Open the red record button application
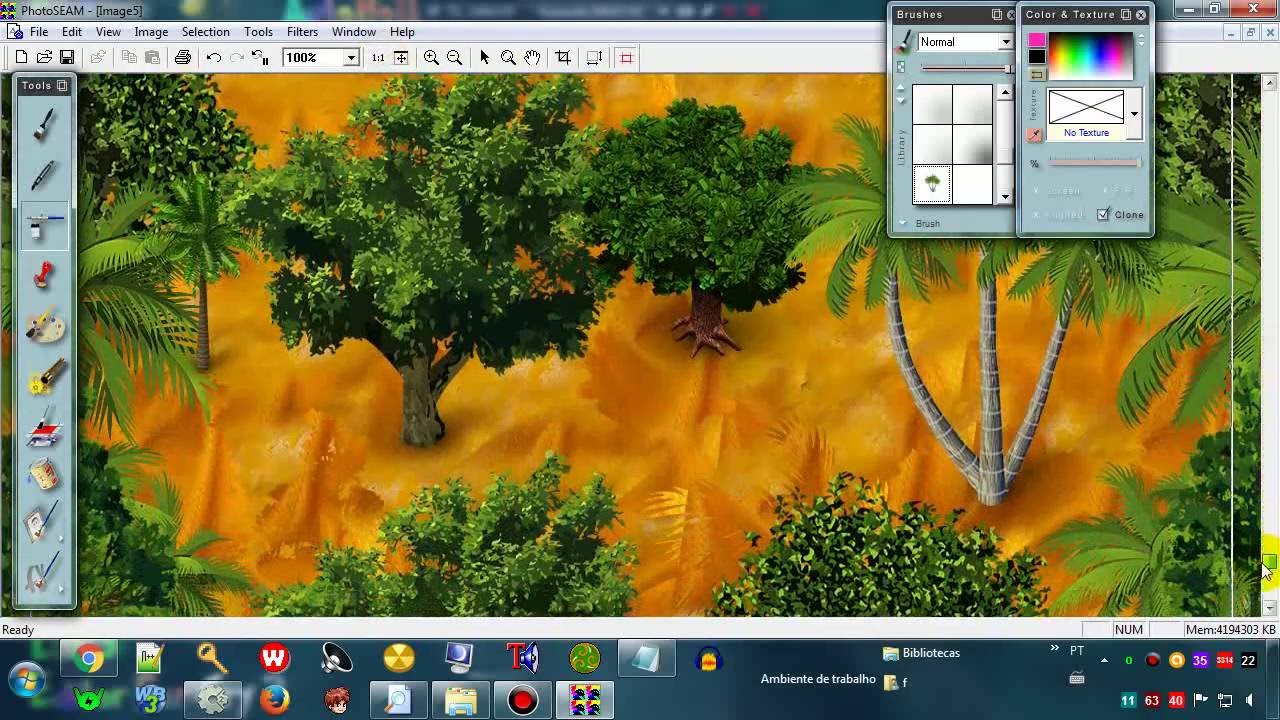This screenshot has width=1280, height=720. point(522,700)
